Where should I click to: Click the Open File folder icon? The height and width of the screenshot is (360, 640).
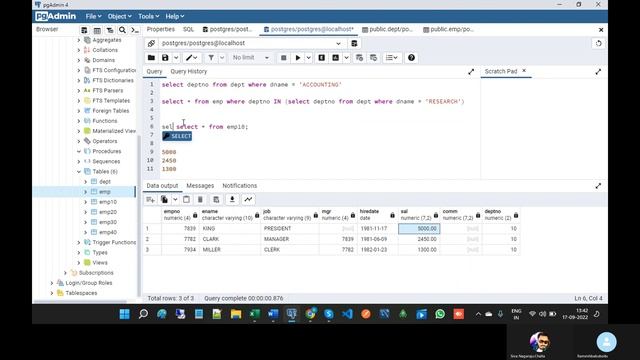click(151, 58)
